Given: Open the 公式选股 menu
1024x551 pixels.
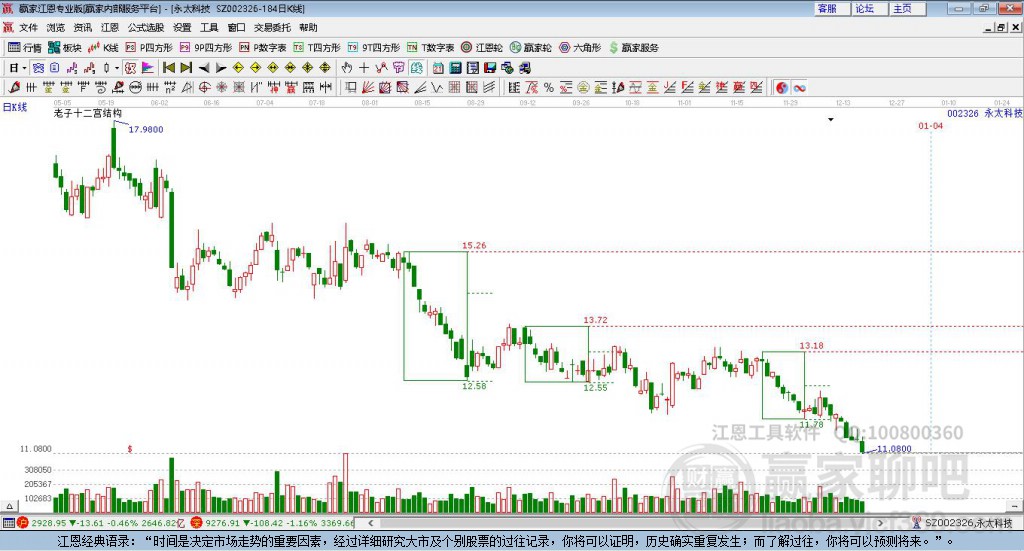Looking at the screenshot, I should tap(146, 27).
